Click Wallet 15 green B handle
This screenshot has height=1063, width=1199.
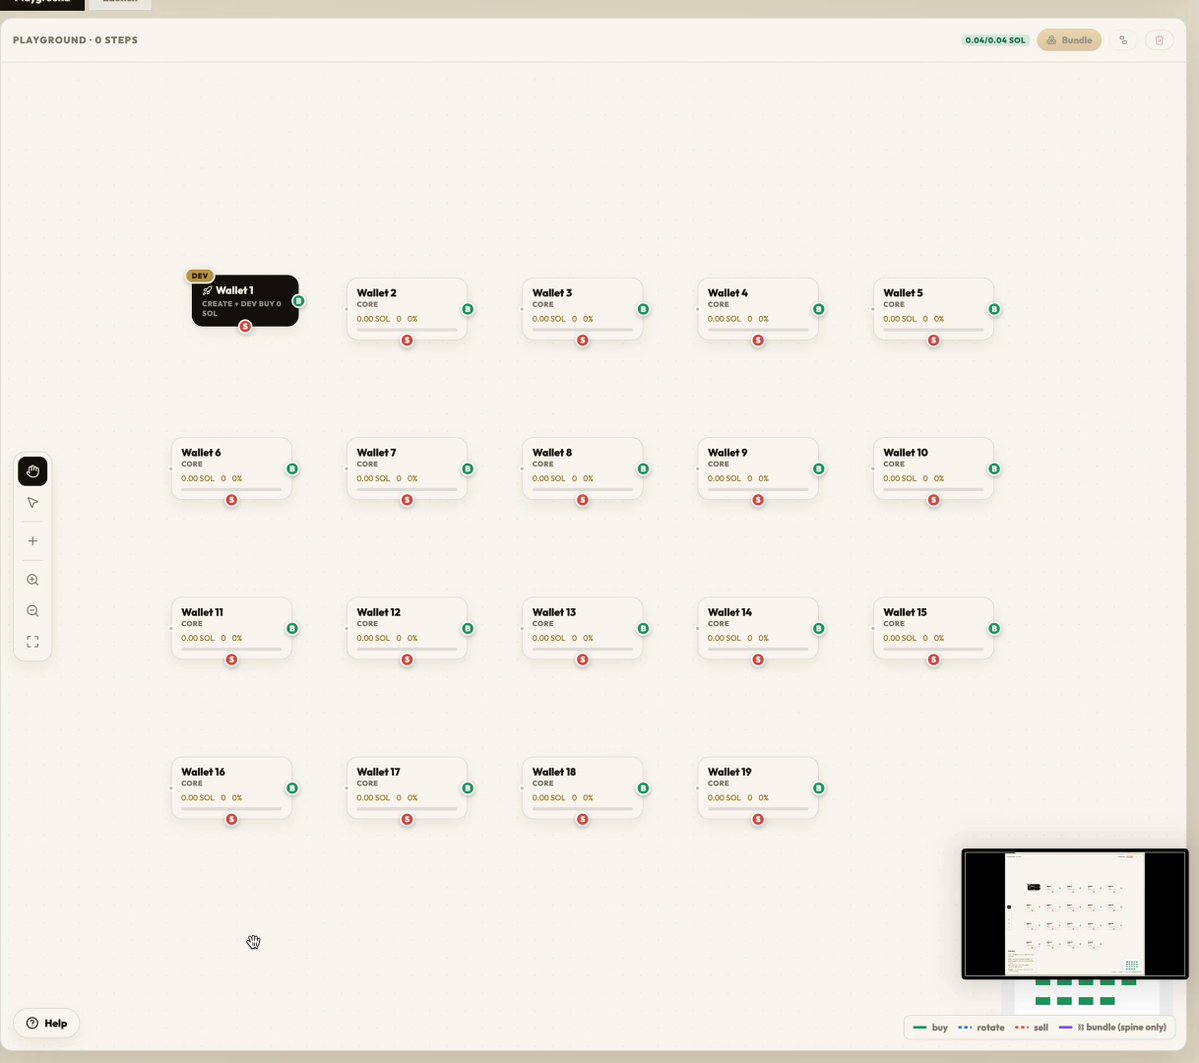coord(994,629)
